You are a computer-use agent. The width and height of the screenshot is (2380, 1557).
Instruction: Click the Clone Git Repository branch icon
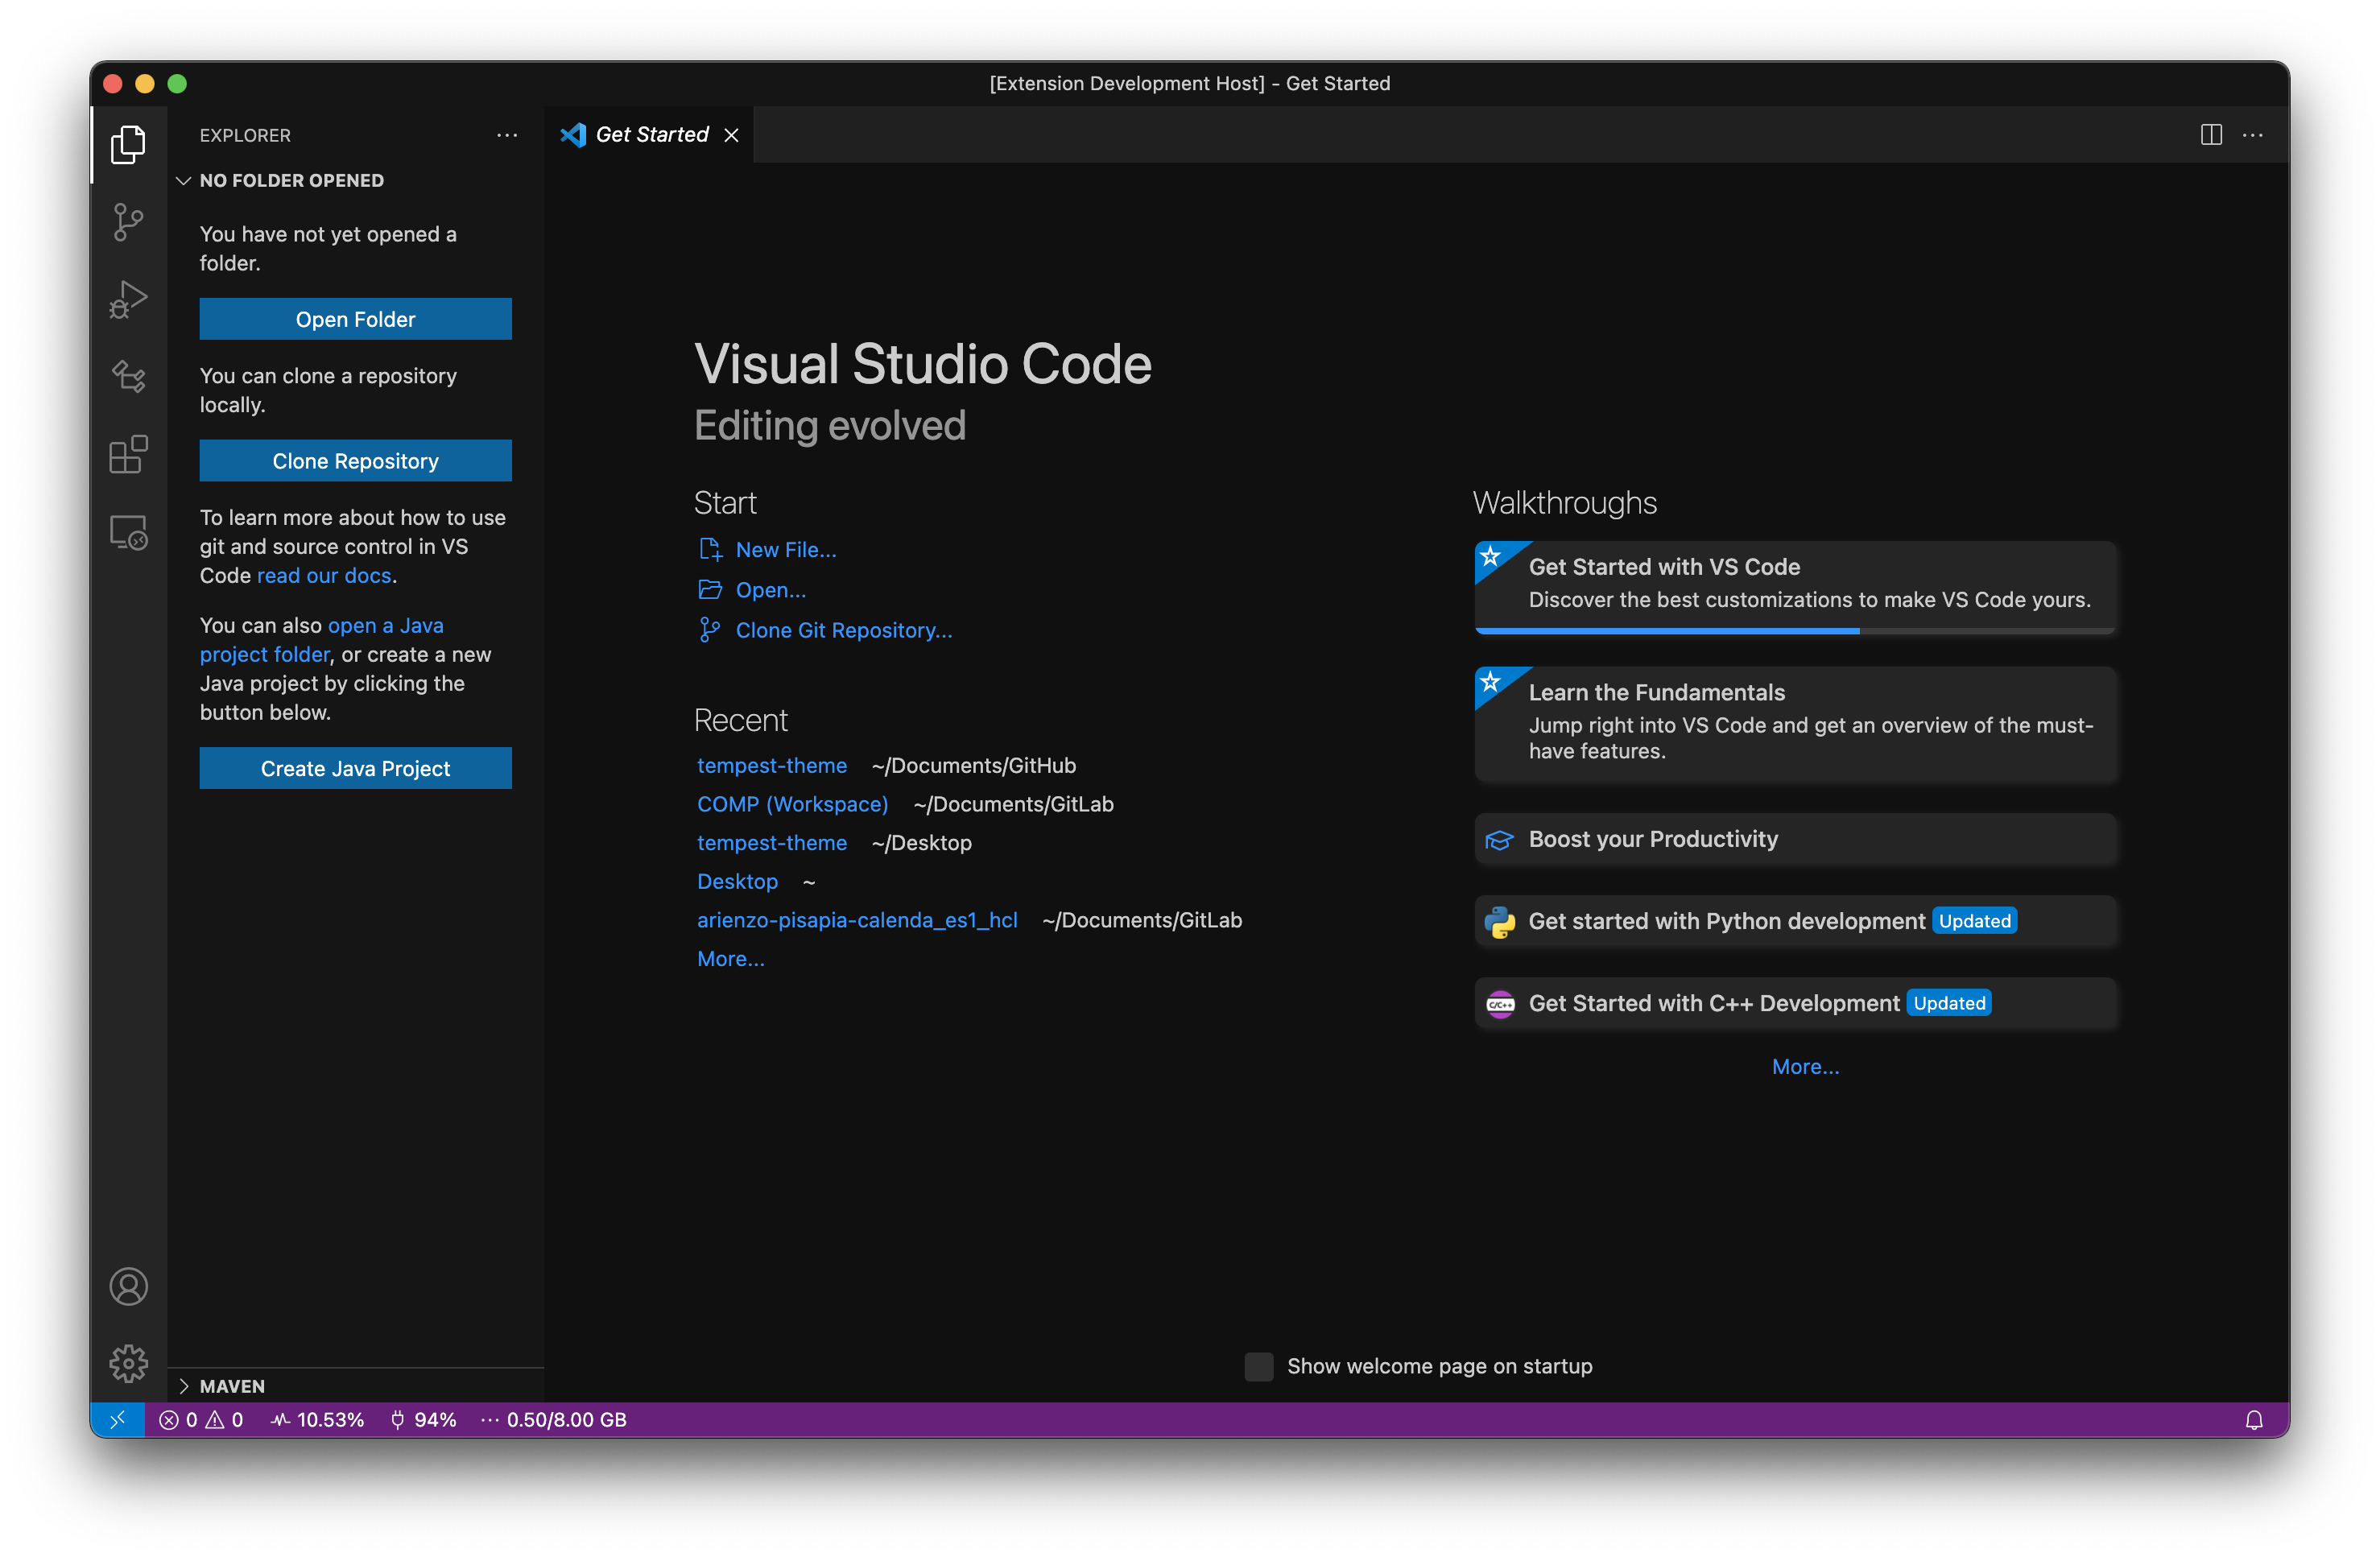pos(710,630)
